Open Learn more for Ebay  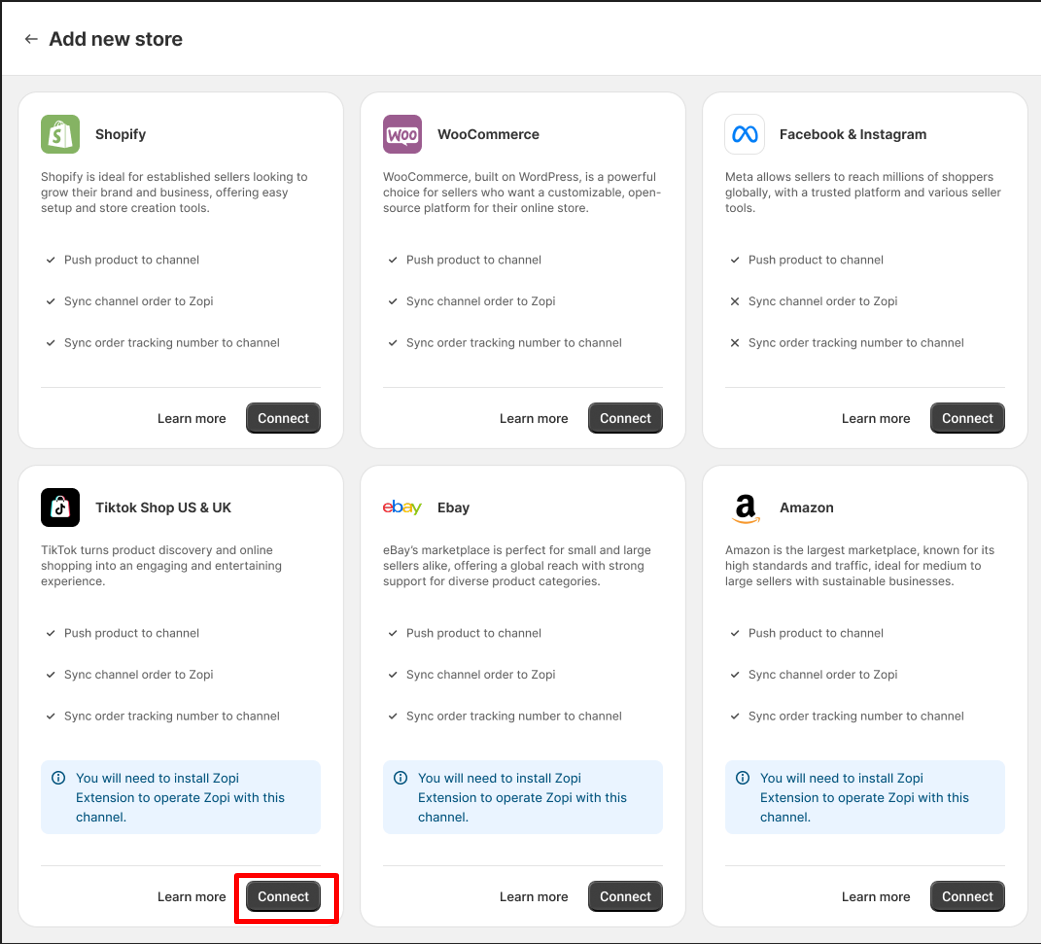534,896
